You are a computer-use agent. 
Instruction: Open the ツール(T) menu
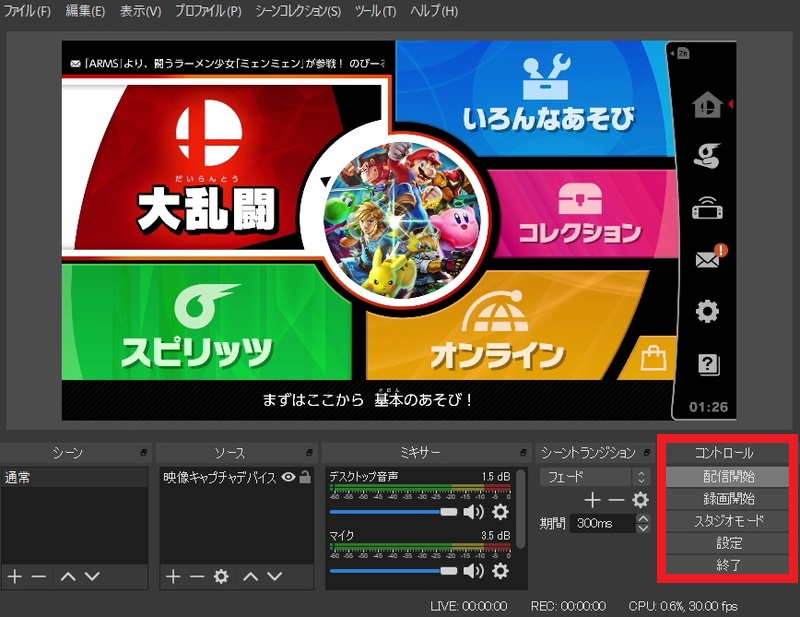click(376, 11)
